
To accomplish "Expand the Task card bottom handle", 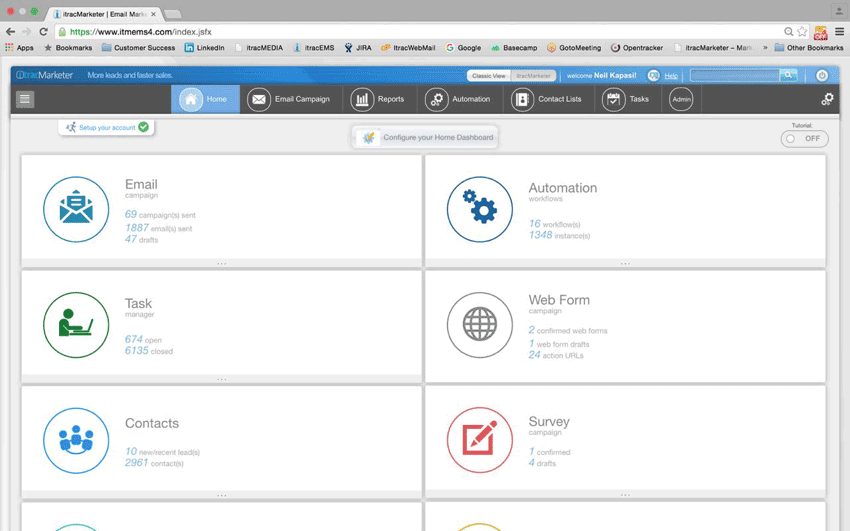I will 221,379.
